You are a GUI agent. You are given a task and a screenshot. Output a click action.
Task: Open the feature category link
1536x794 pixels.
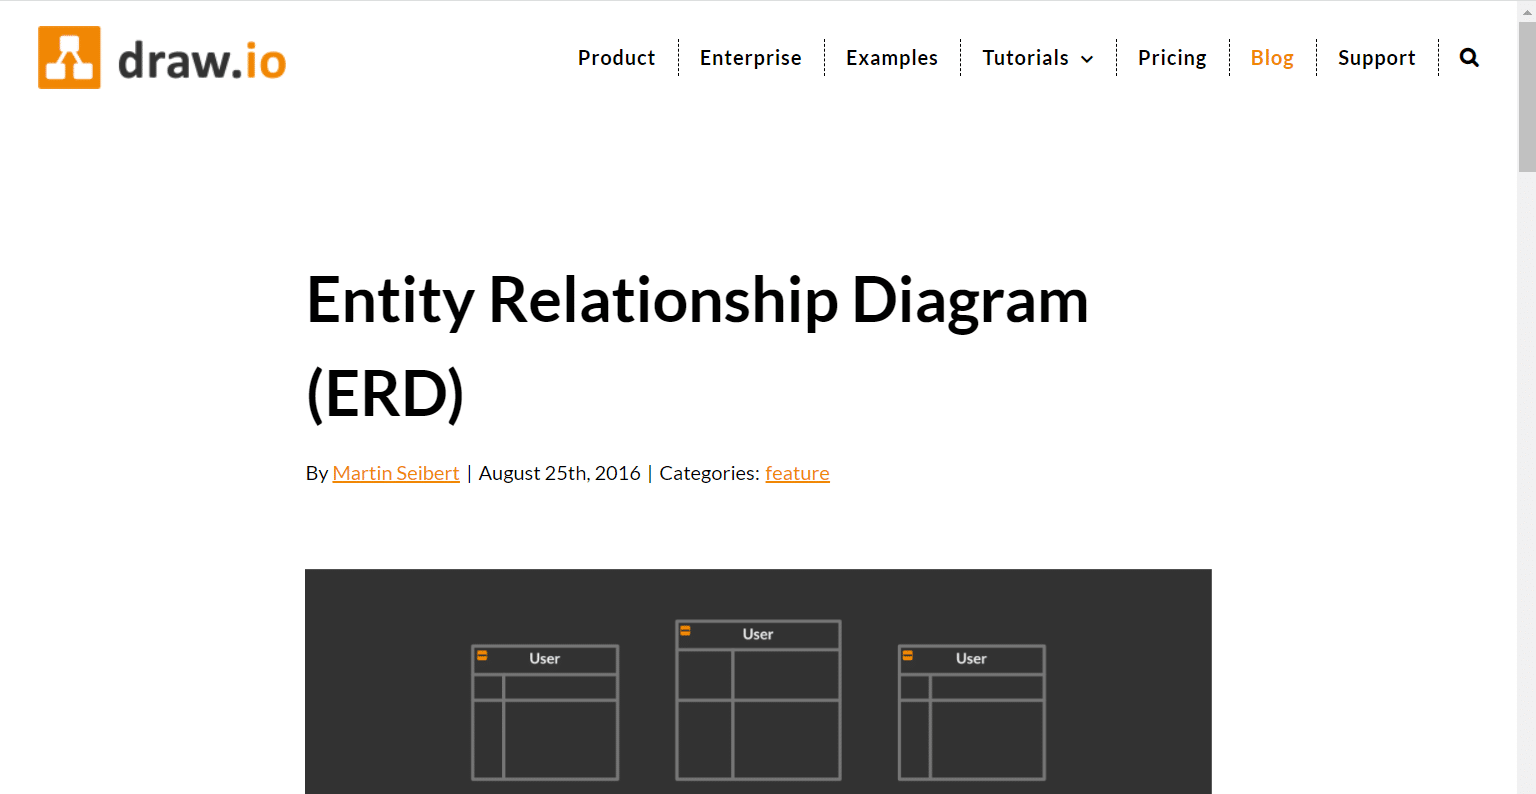797,473
